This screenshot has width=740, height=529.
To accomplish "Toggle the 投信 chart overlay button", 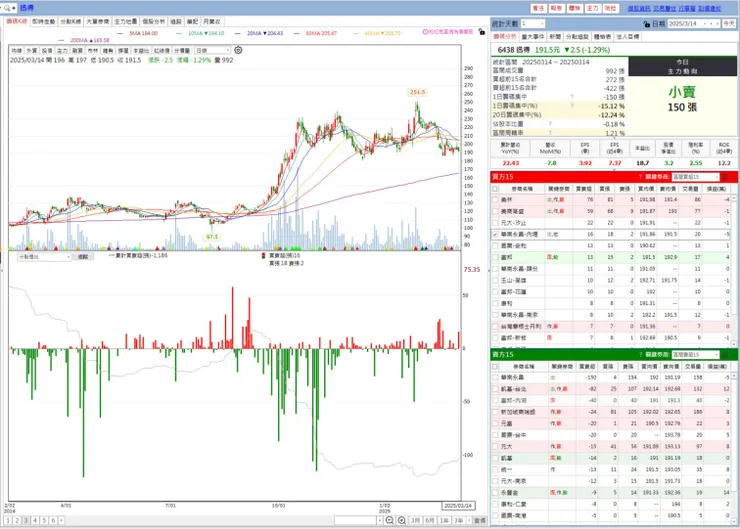I will click(47, 50).
